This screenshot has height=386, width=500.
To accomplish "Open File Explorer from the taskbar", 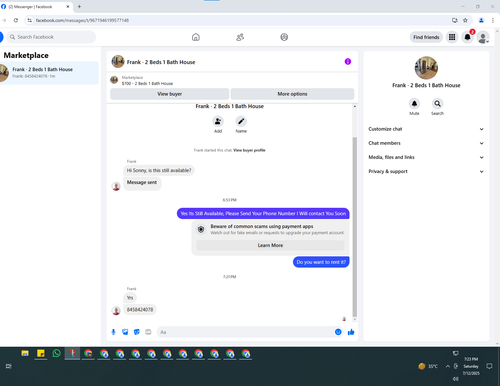I will click(25, 353).
